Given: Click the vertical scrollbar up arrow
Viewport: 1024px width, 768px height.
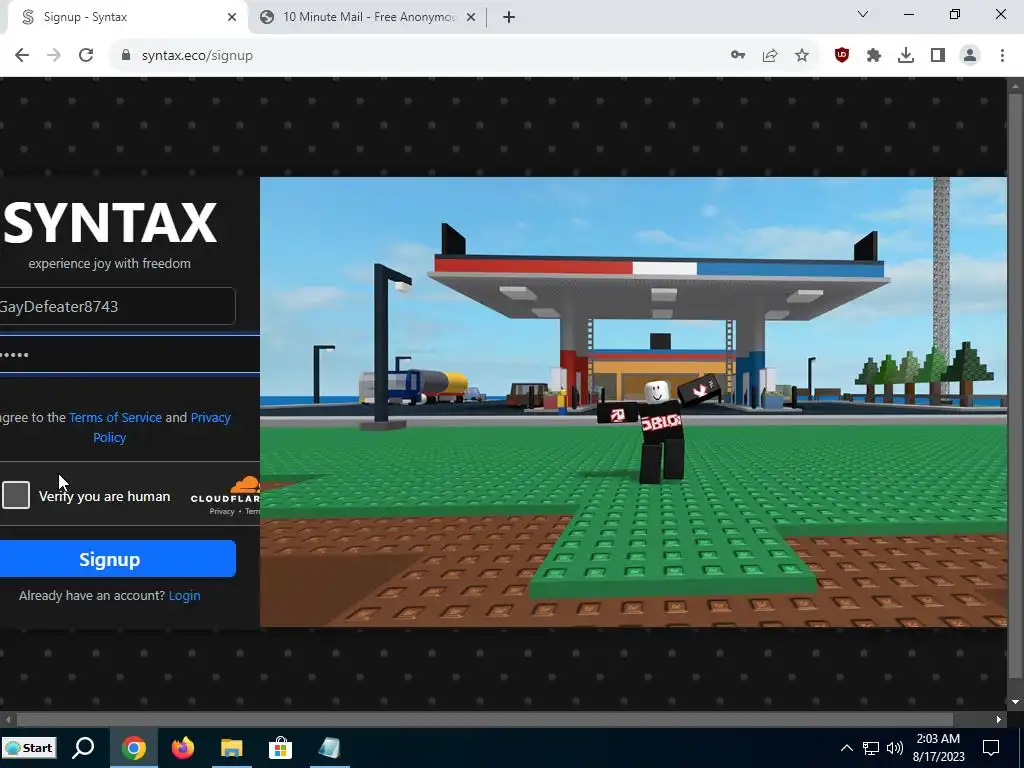Looking at the screenshot, I should coord(1016,86).
